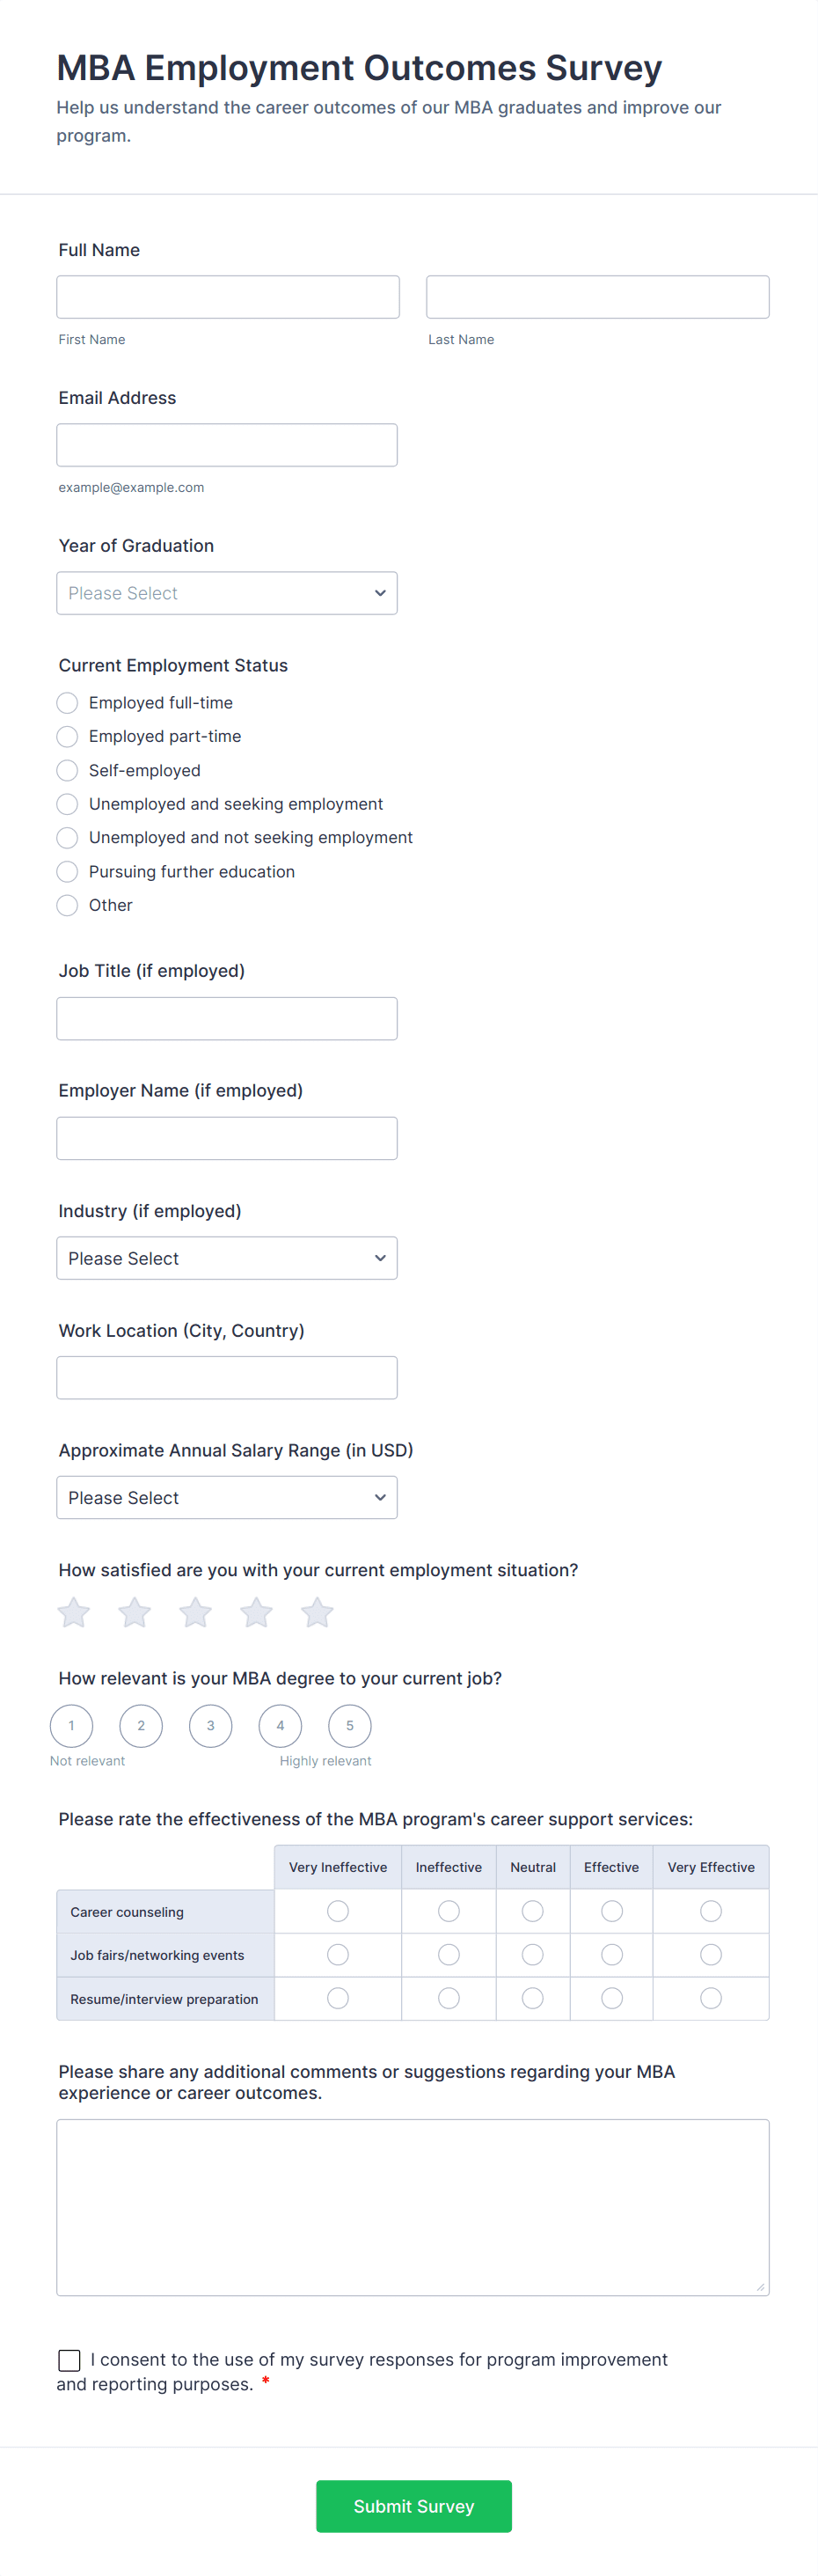Select Employed full-time radio option
818x2576 pixels.
(68, 703)
